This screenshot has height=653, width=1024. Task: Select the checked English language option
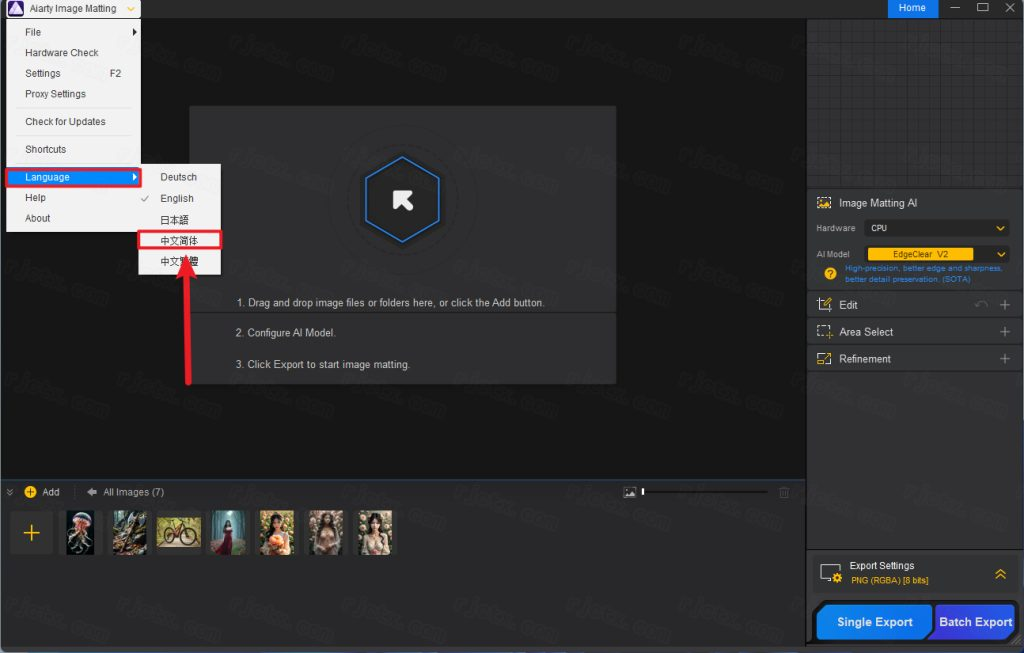[177, 199]
